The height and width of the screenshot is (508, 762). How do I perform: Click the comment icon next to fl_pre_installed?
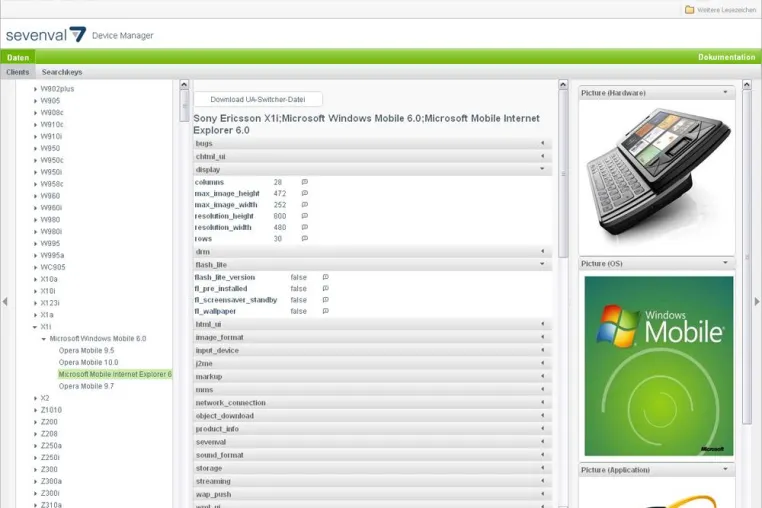(x=326, y=288)
